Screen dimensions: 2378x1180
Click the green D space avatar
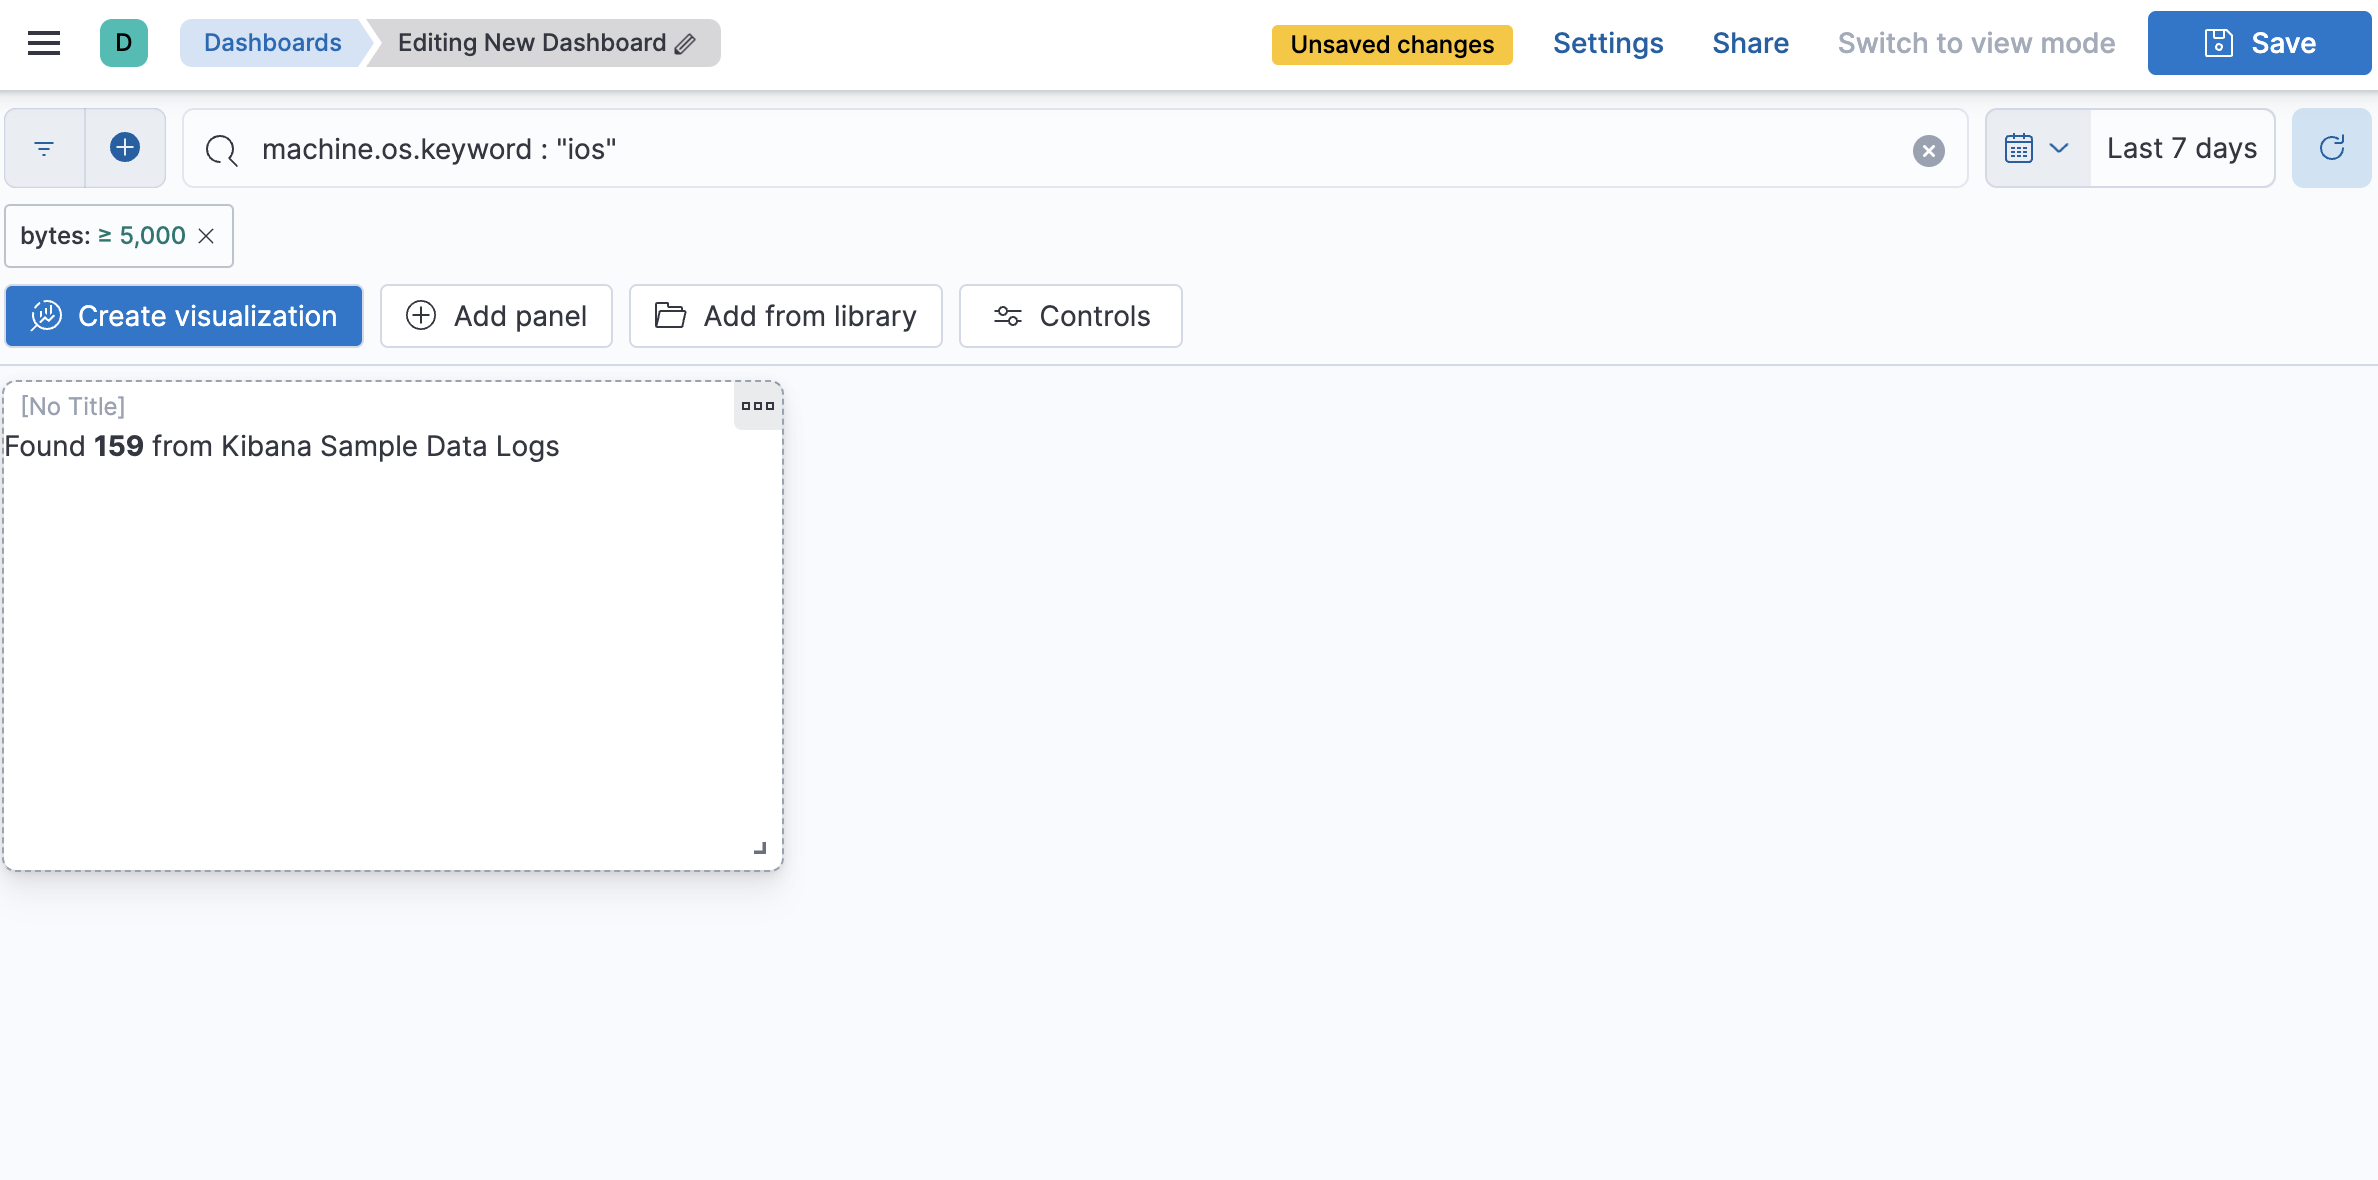(x=124, y=43)
